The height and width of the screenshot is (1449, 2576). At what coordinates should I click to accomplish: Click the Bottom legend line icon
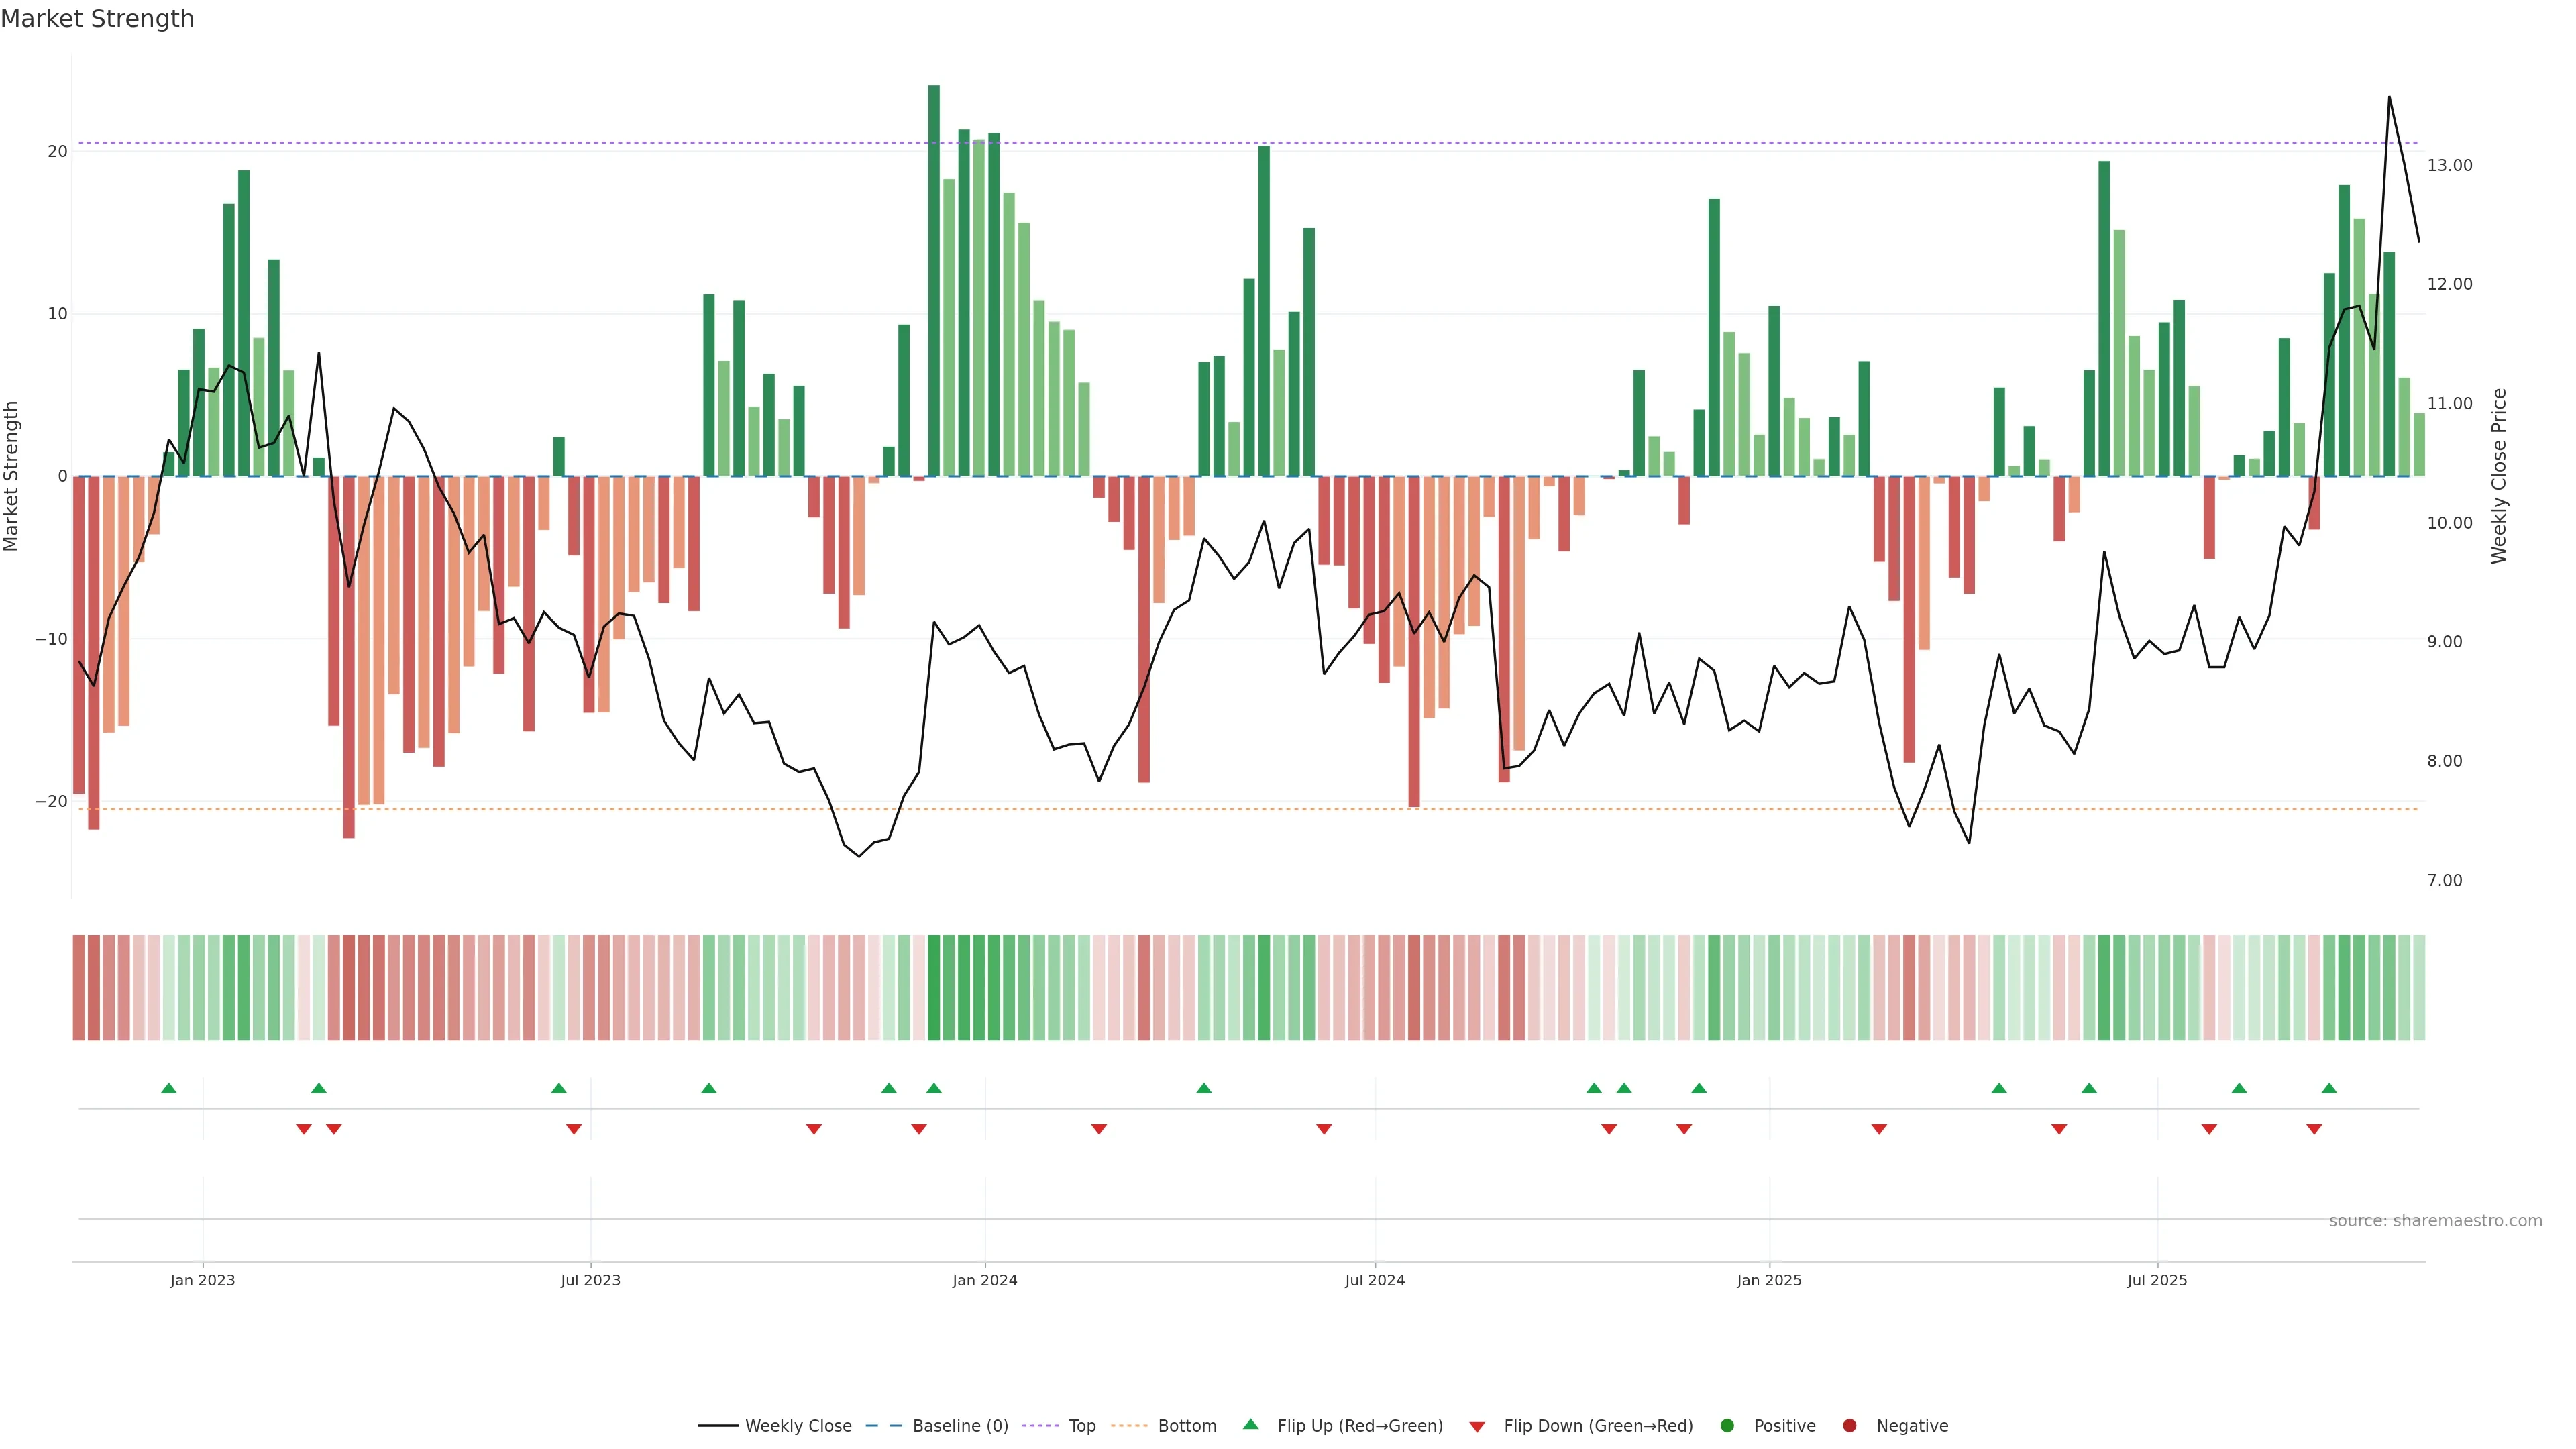(x=1129, y=1426)
